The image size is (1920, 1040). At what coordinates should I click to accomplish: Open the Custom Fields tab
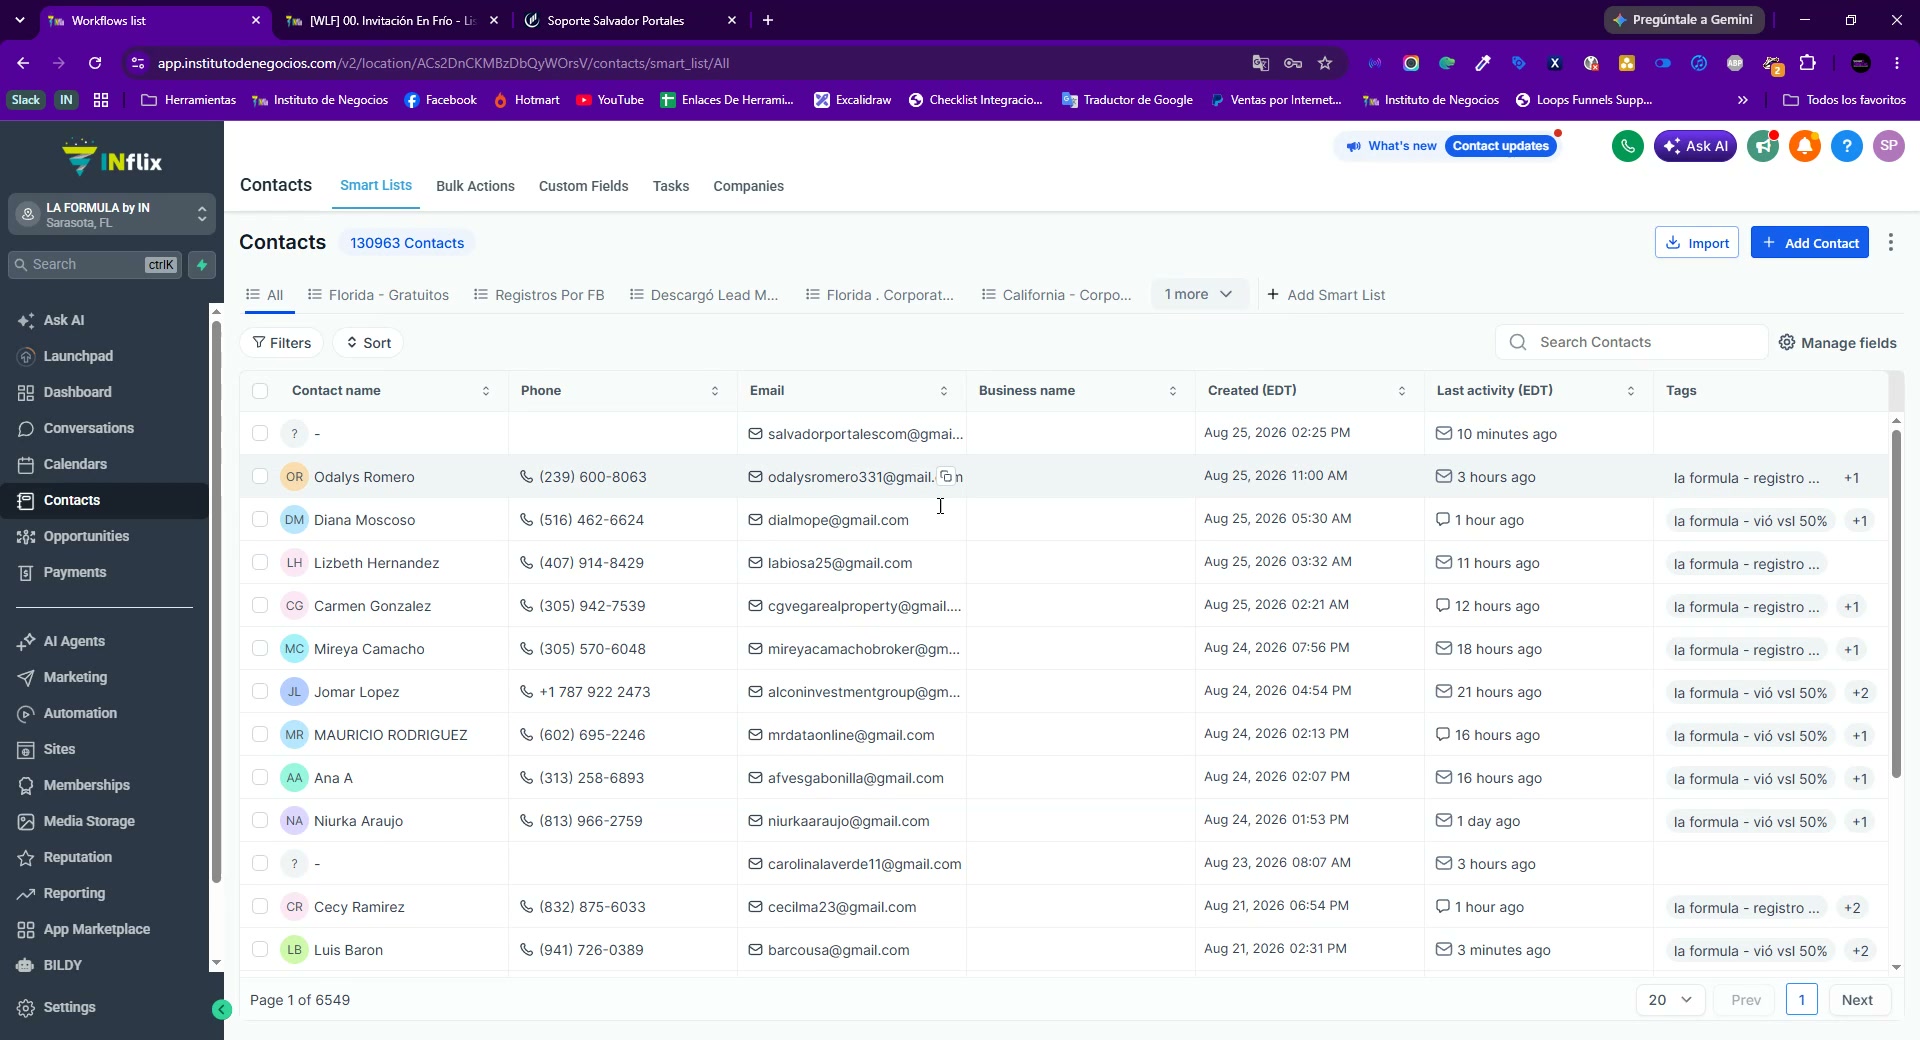[x=583, y=186]
